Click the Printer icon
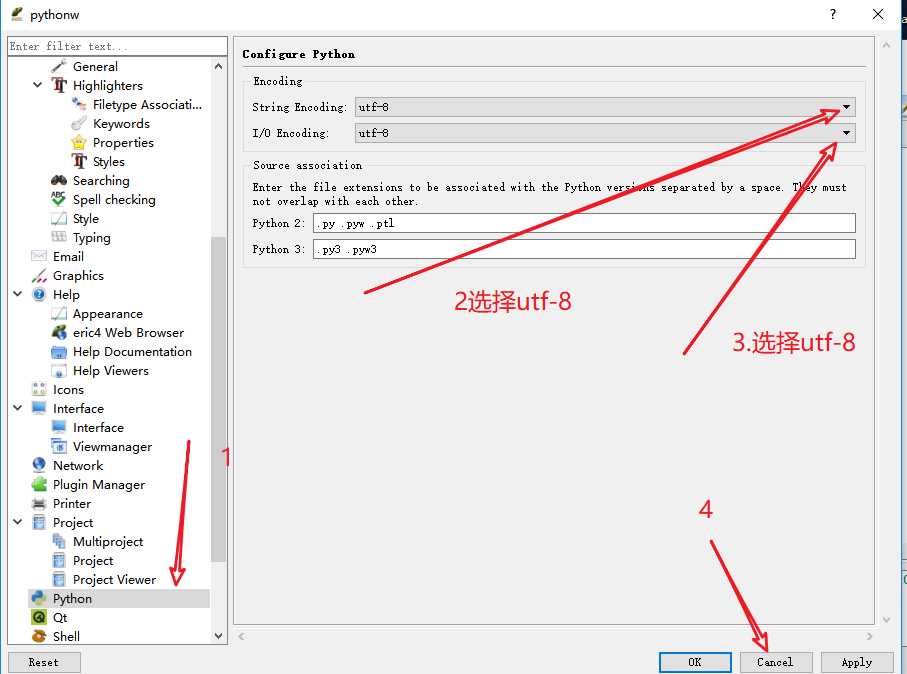The width and height of the screenshot is (907, 674). [39, 503]
